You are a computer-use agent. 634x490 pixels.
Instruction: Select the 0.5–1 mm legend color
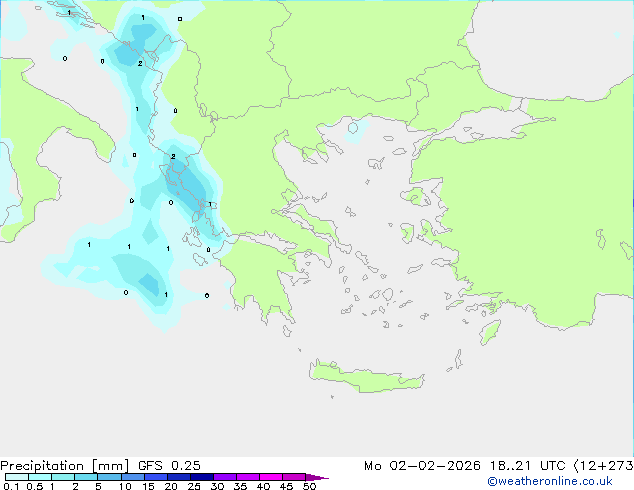click(40, 477)
